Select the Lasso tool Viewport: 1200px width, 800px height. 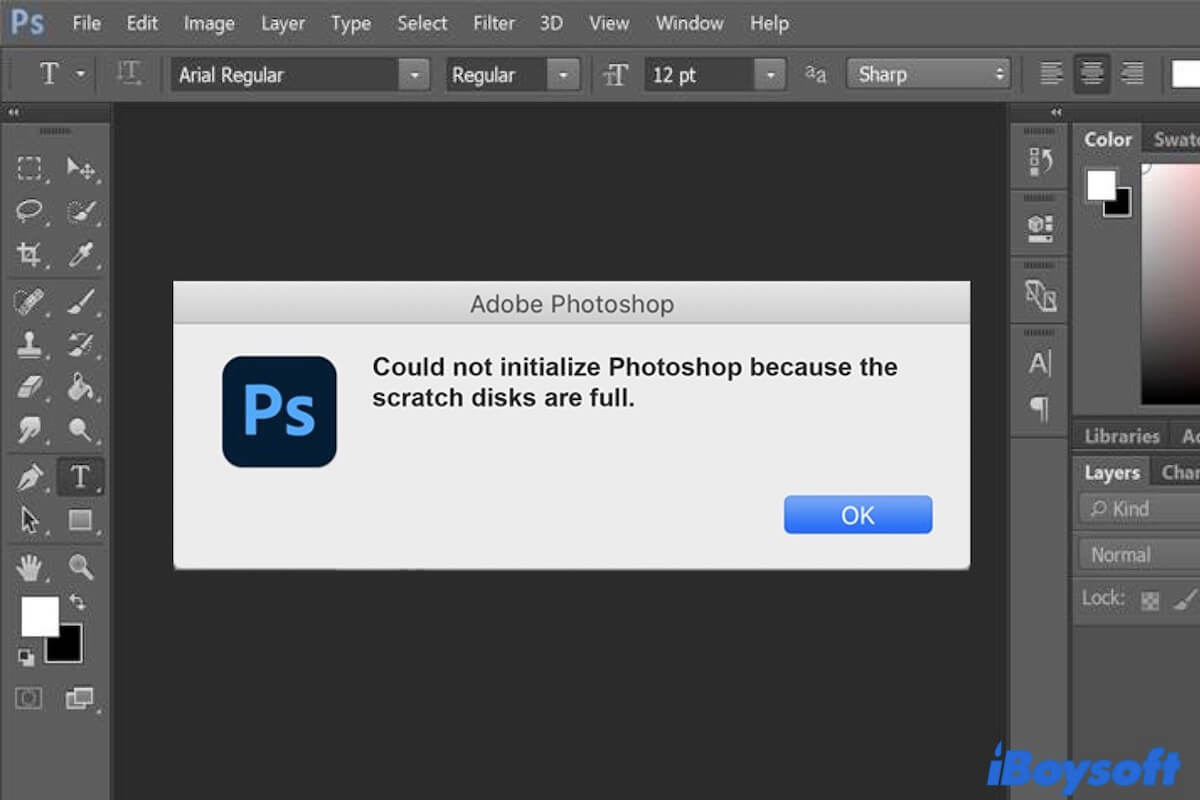tap(30, 212)
